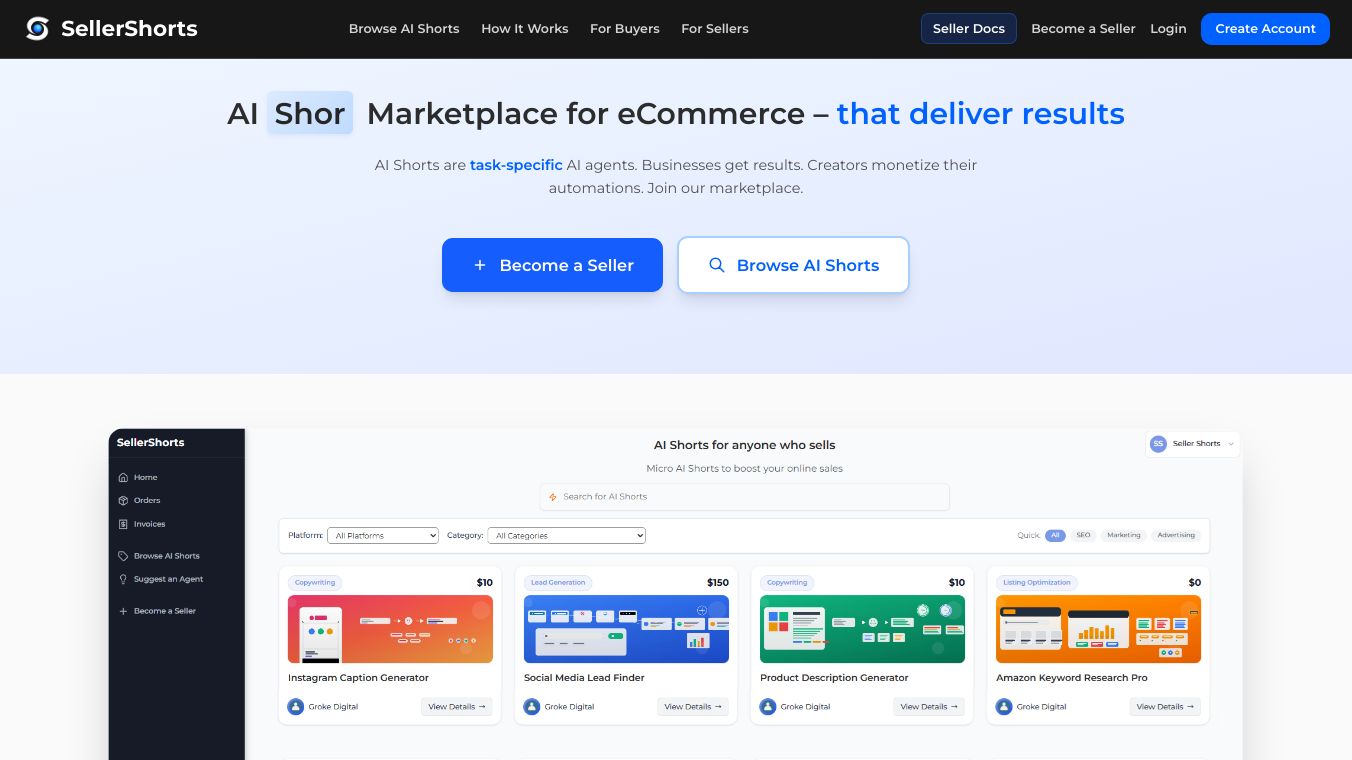This screenshot has width=1352, height=760.
Task: Click the heading AI Shorts for anyone who sells
Action: click(745, 445)
